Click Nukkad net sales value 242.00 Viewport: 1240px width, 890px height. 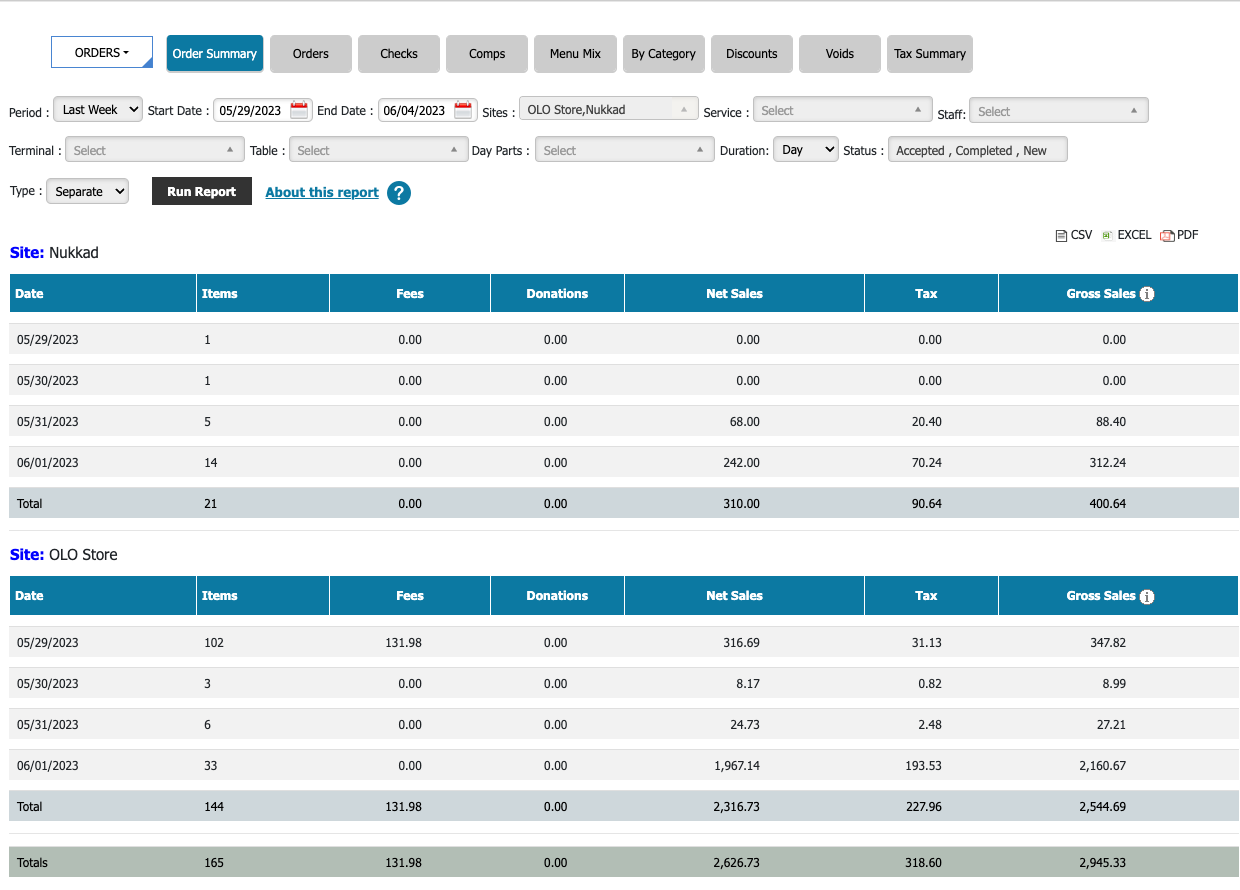tap(741, 463)
